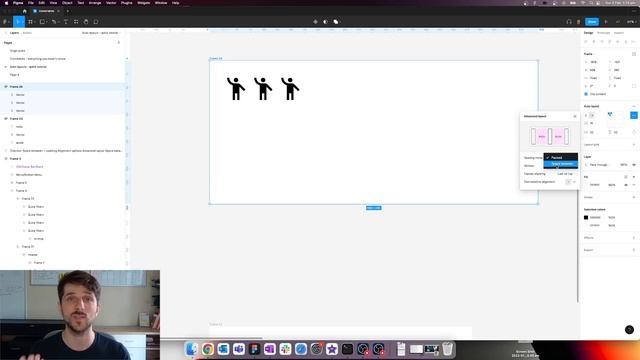The image size is (640, 360).
Task: Click the Create component icon
Action: (315, 22)
